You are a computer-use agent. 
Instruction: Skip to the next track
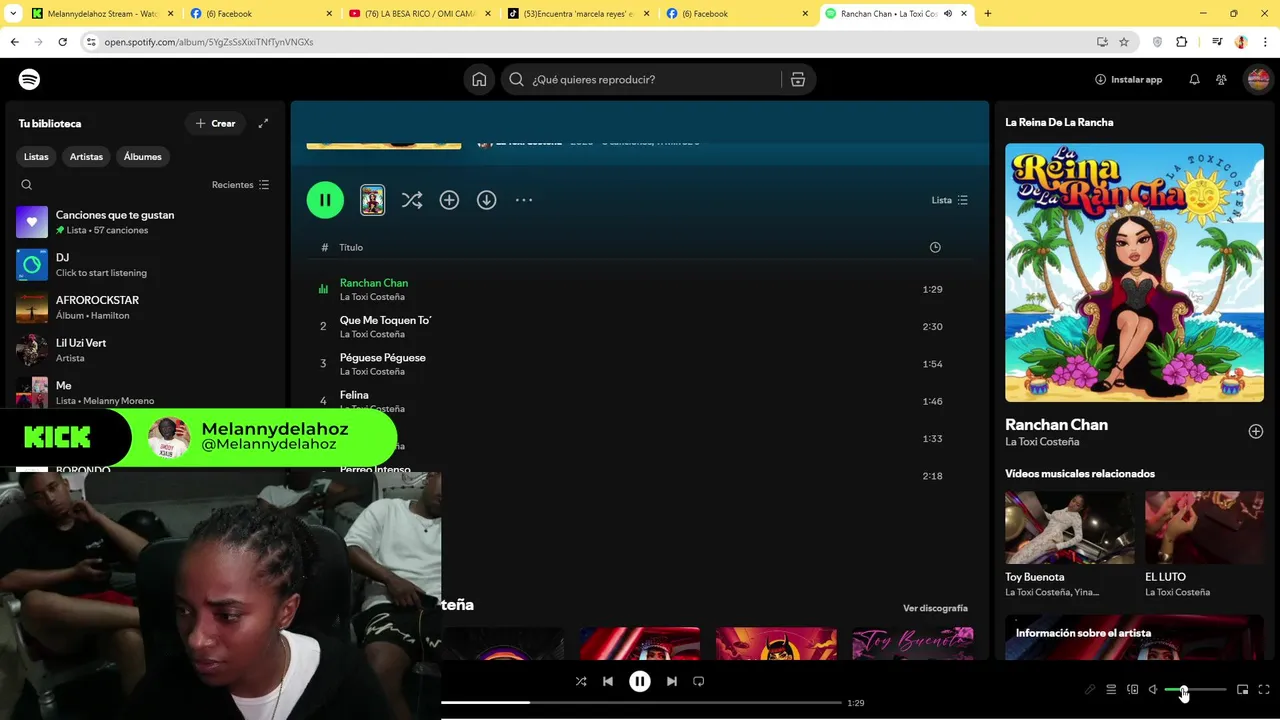672,681
